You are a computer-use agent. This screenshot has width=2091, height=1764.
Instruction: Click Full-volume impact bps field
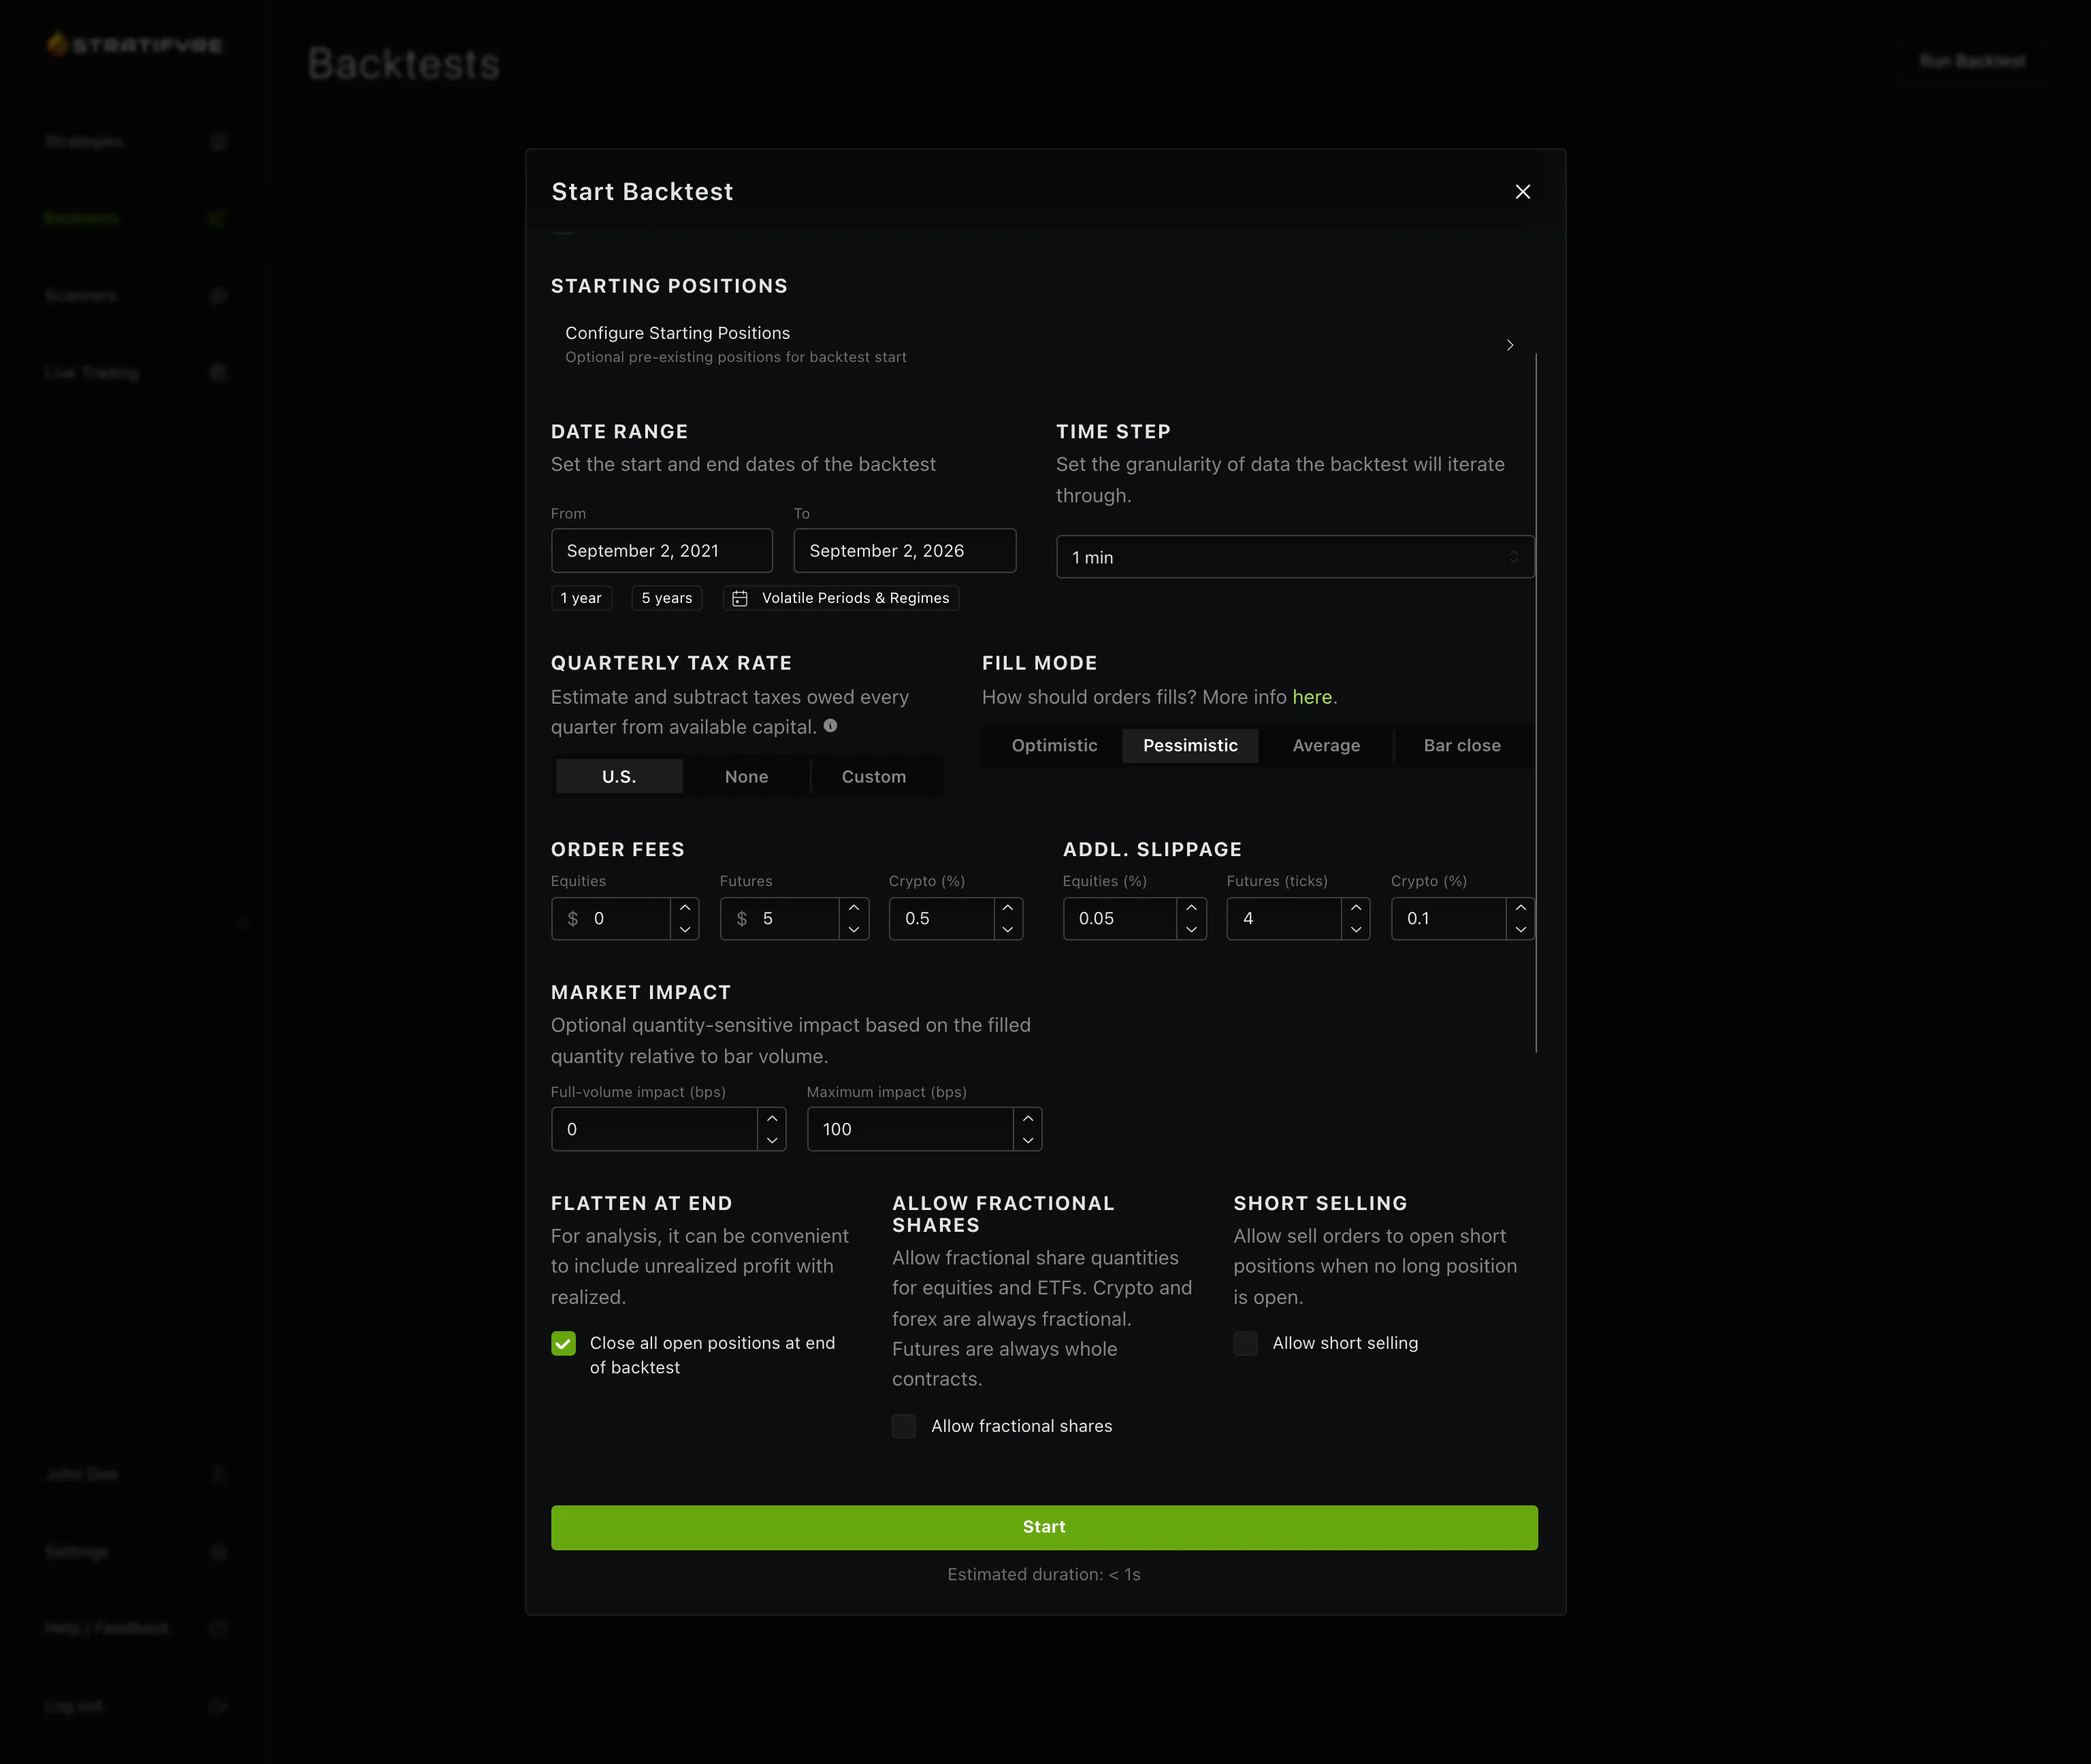(x=654, y=1129)
